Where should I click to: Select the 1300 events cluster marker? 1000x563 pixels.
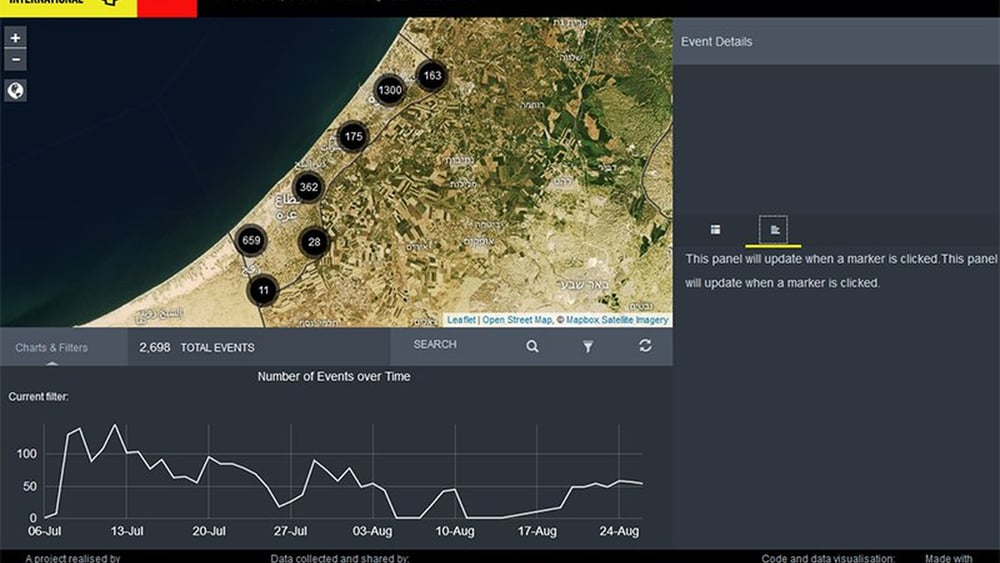point(390,90)
